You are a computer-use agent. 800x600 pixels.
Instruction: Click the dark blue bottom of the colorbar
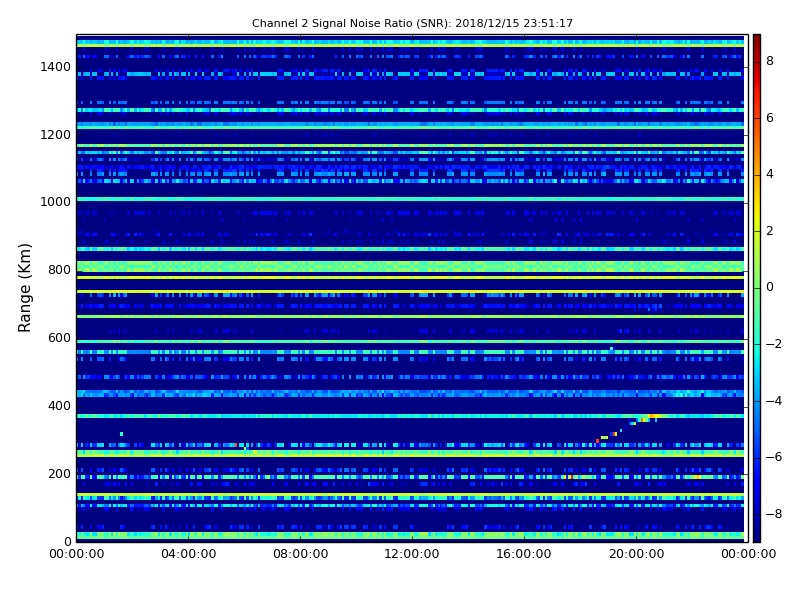757,533
